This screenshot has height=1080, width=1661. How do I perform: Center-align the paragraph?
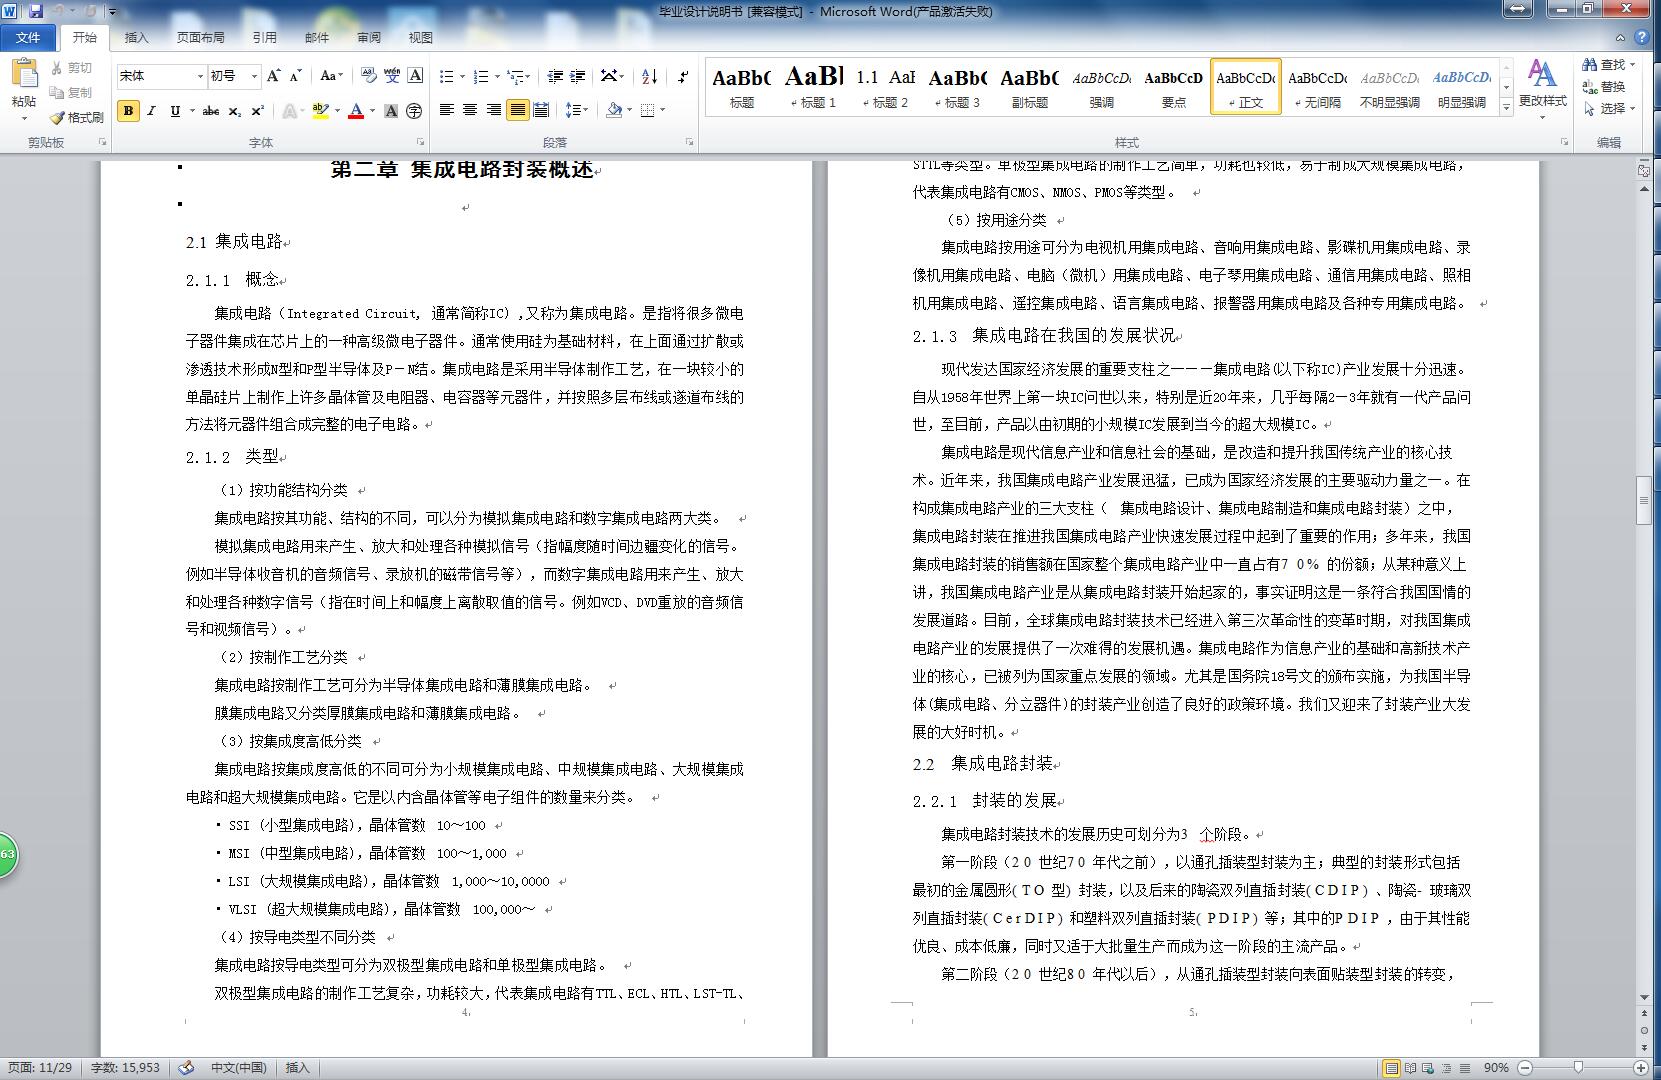coord(469,110)
